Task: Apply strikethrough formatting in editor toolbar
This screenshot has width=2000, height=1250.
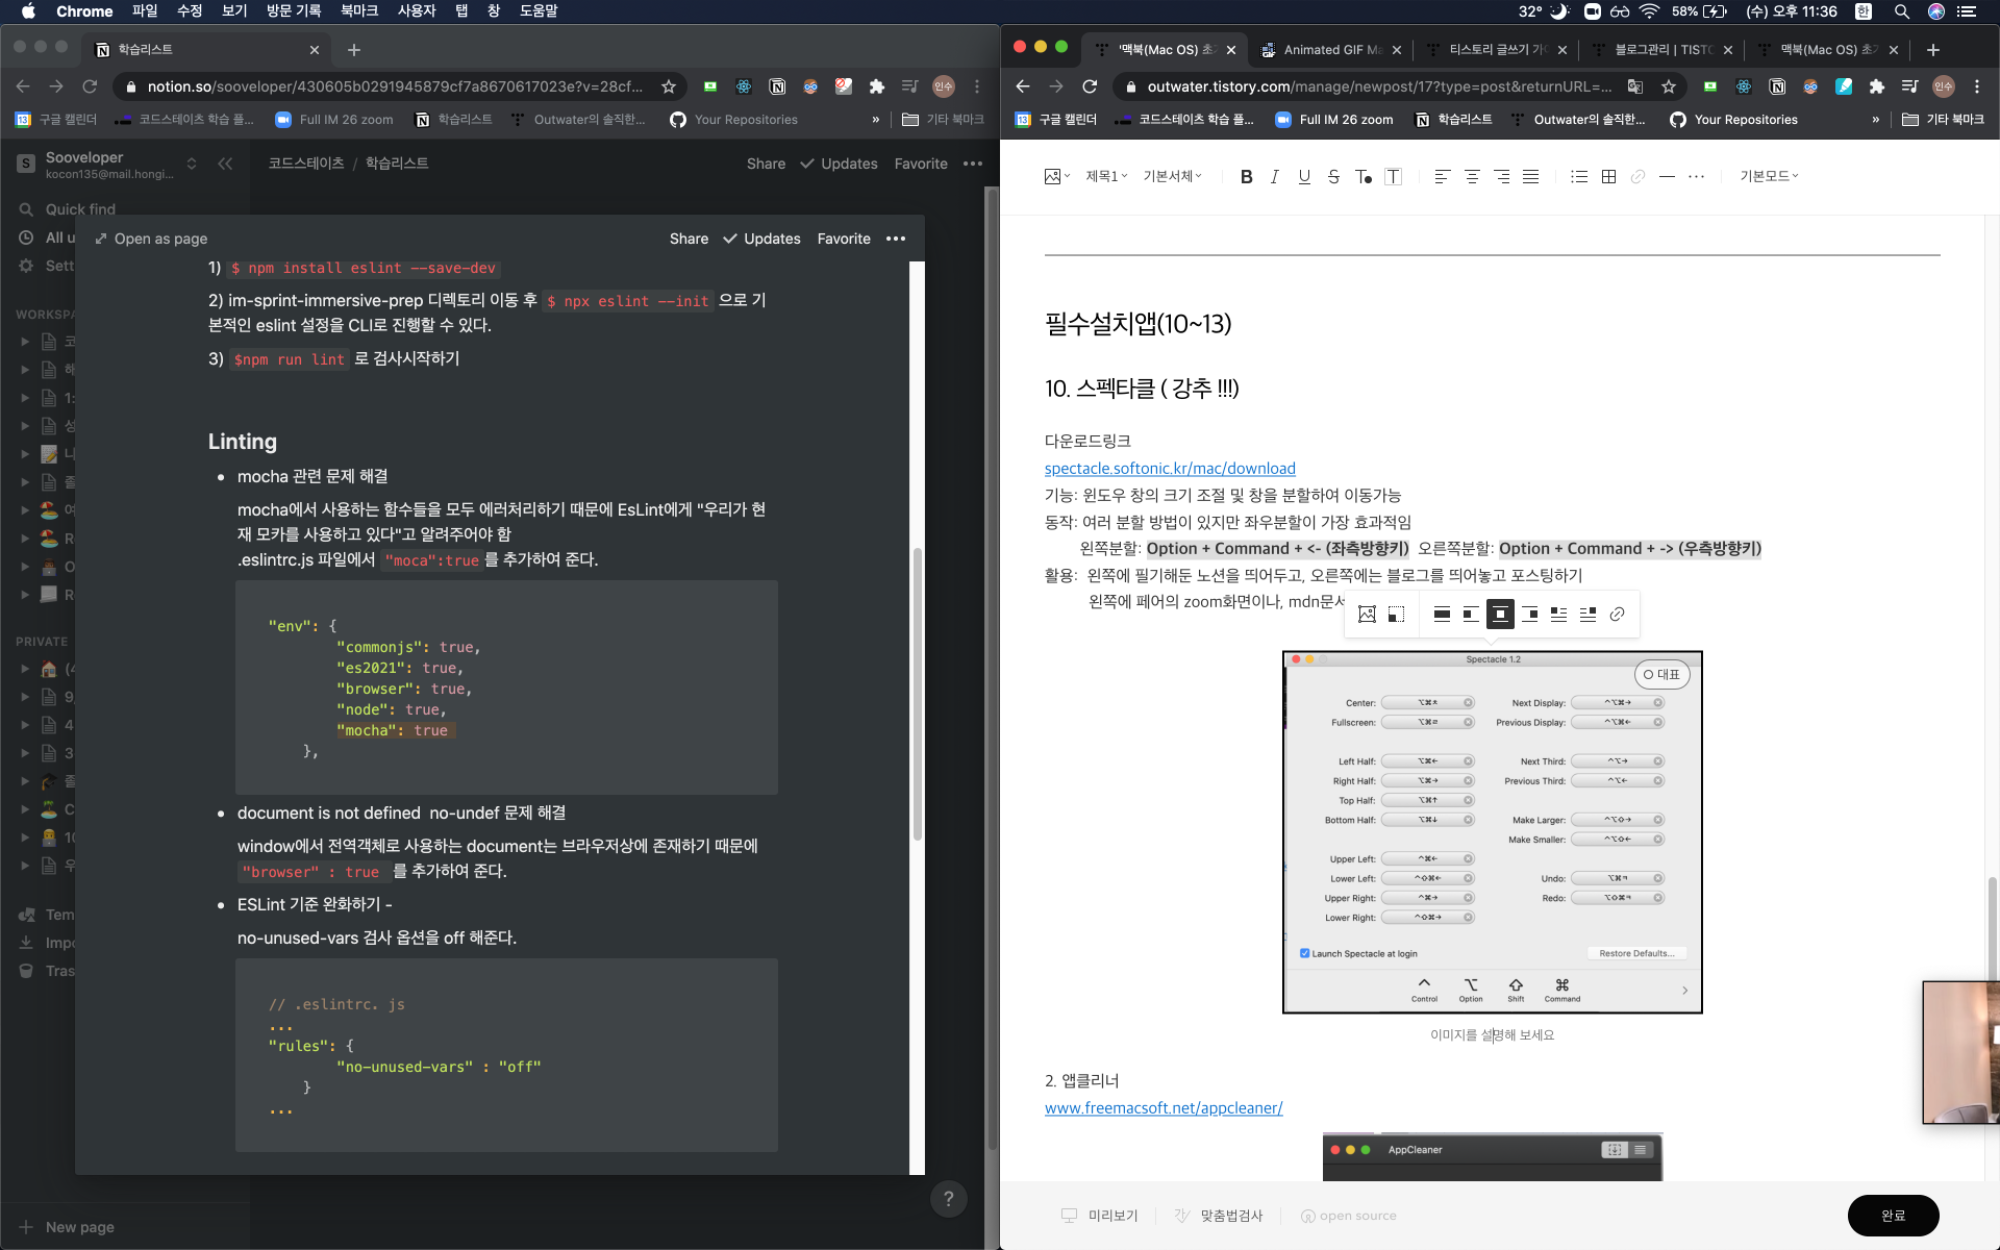Action: 1333,177
